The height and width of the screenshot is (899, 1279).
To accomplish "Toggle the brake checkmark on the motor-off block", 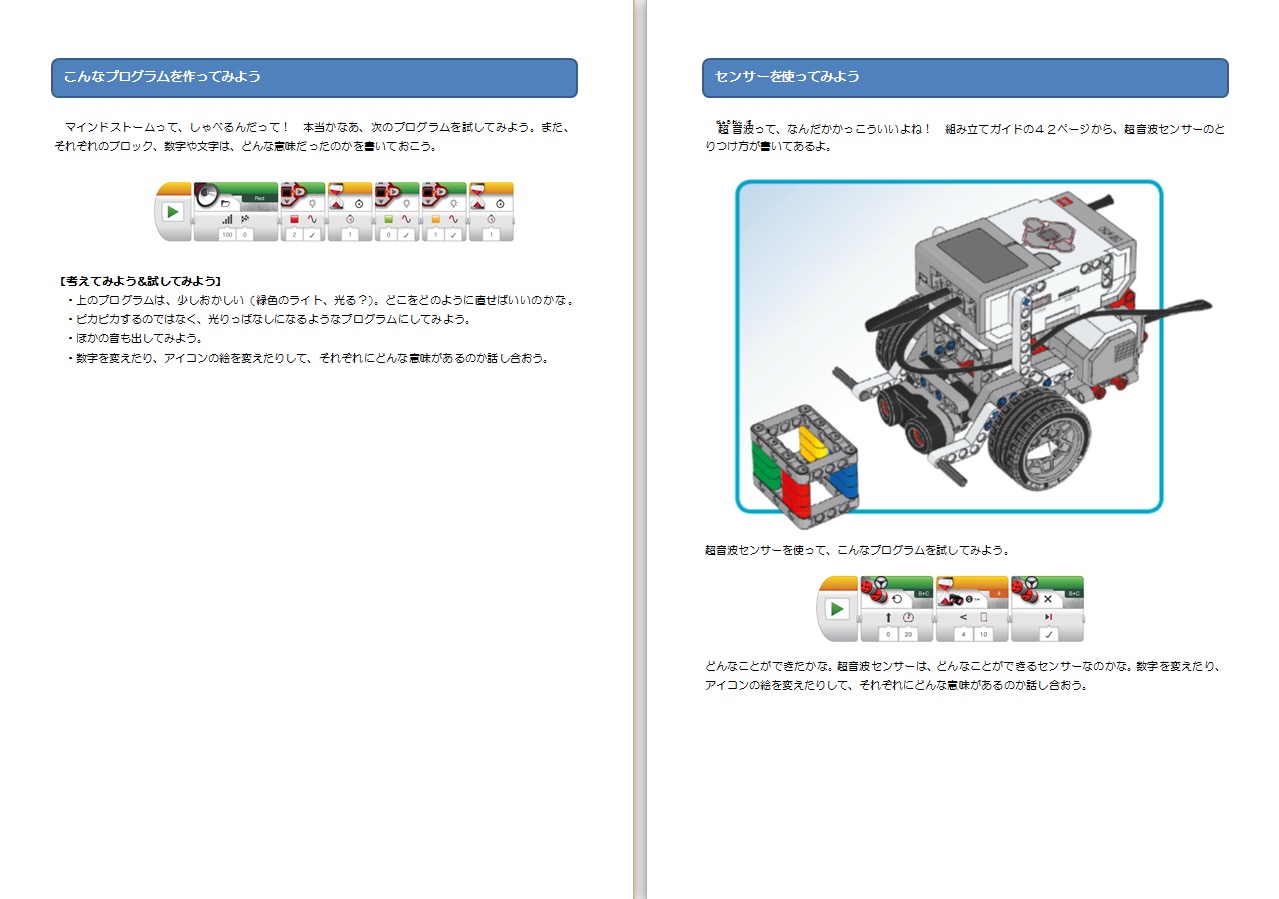I will [x=1048, y=634].
